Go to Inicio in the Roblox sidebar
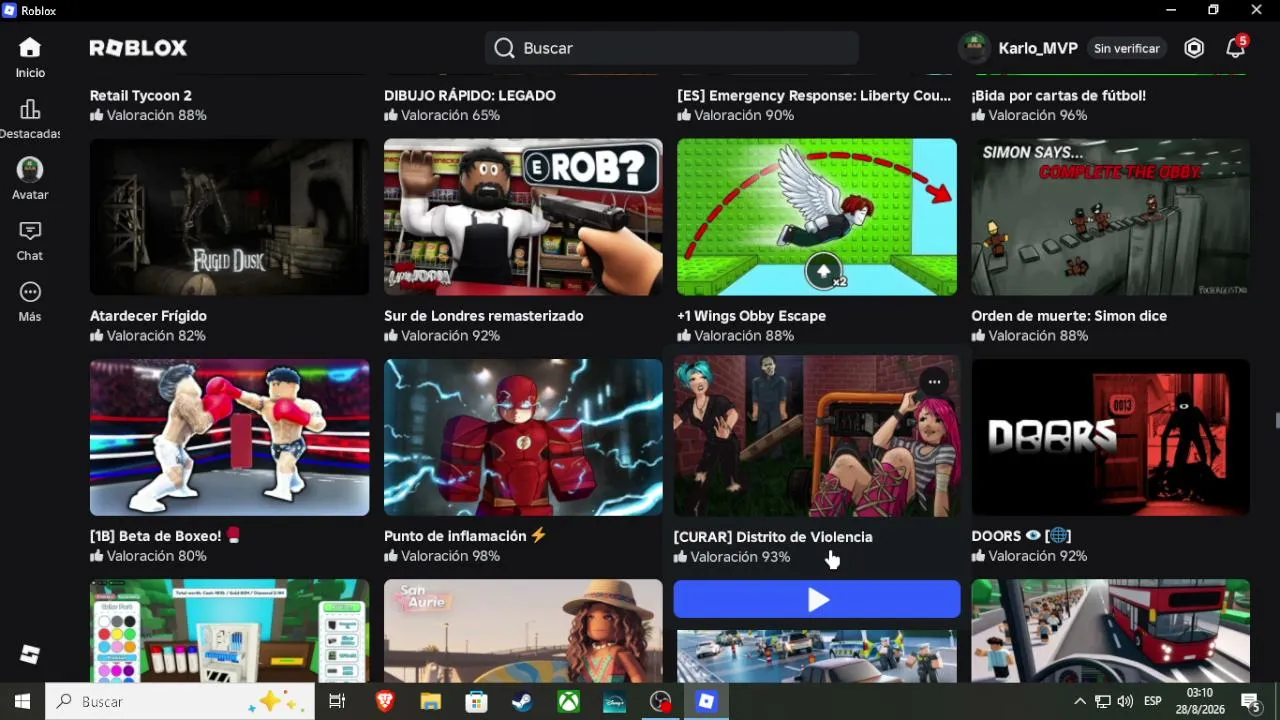1280x720 pixels. click(30, 57)
